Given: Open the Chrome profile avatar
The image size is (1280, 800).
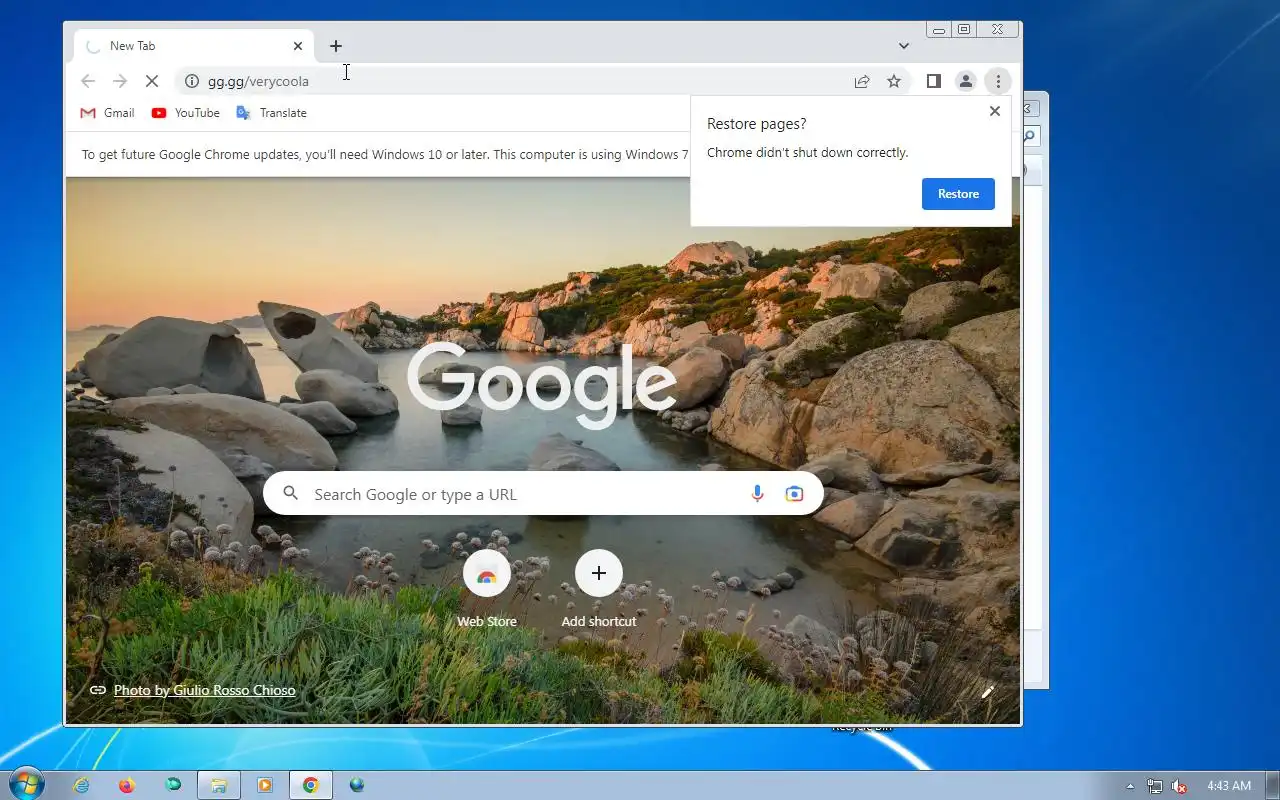Looking at the screenshot, I should click(965, 81).
